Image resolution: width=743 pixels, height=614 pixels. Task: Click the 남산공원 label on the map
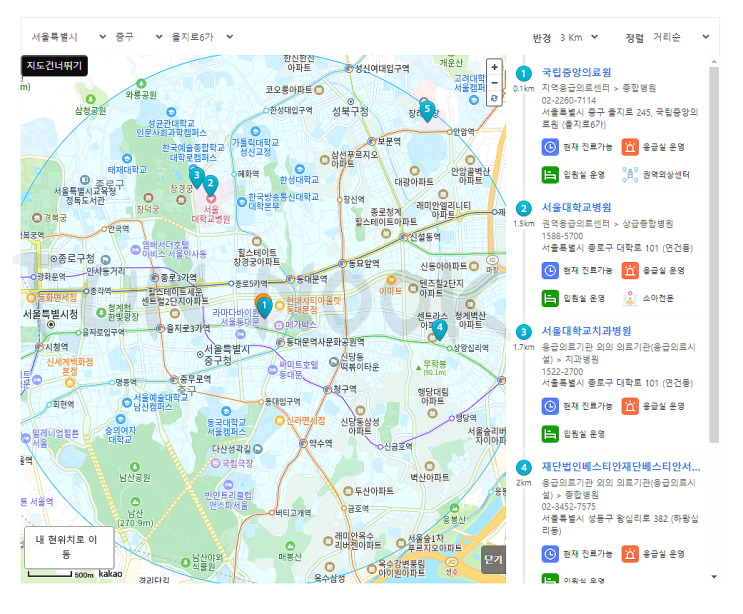point(135,477)
